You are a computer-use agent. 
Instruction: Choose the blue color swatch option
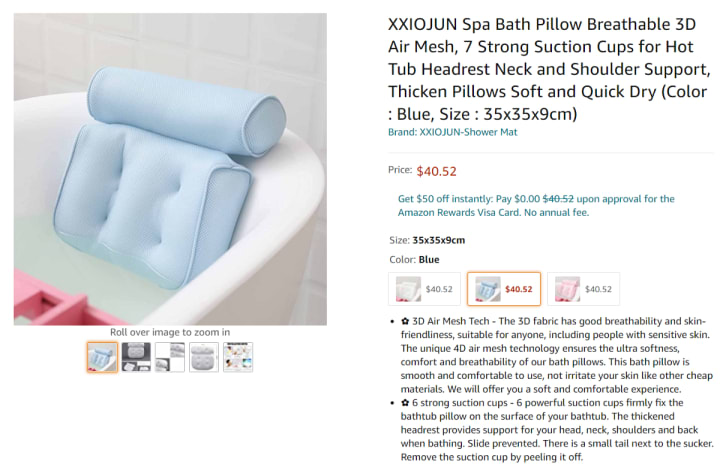[504, 289]
